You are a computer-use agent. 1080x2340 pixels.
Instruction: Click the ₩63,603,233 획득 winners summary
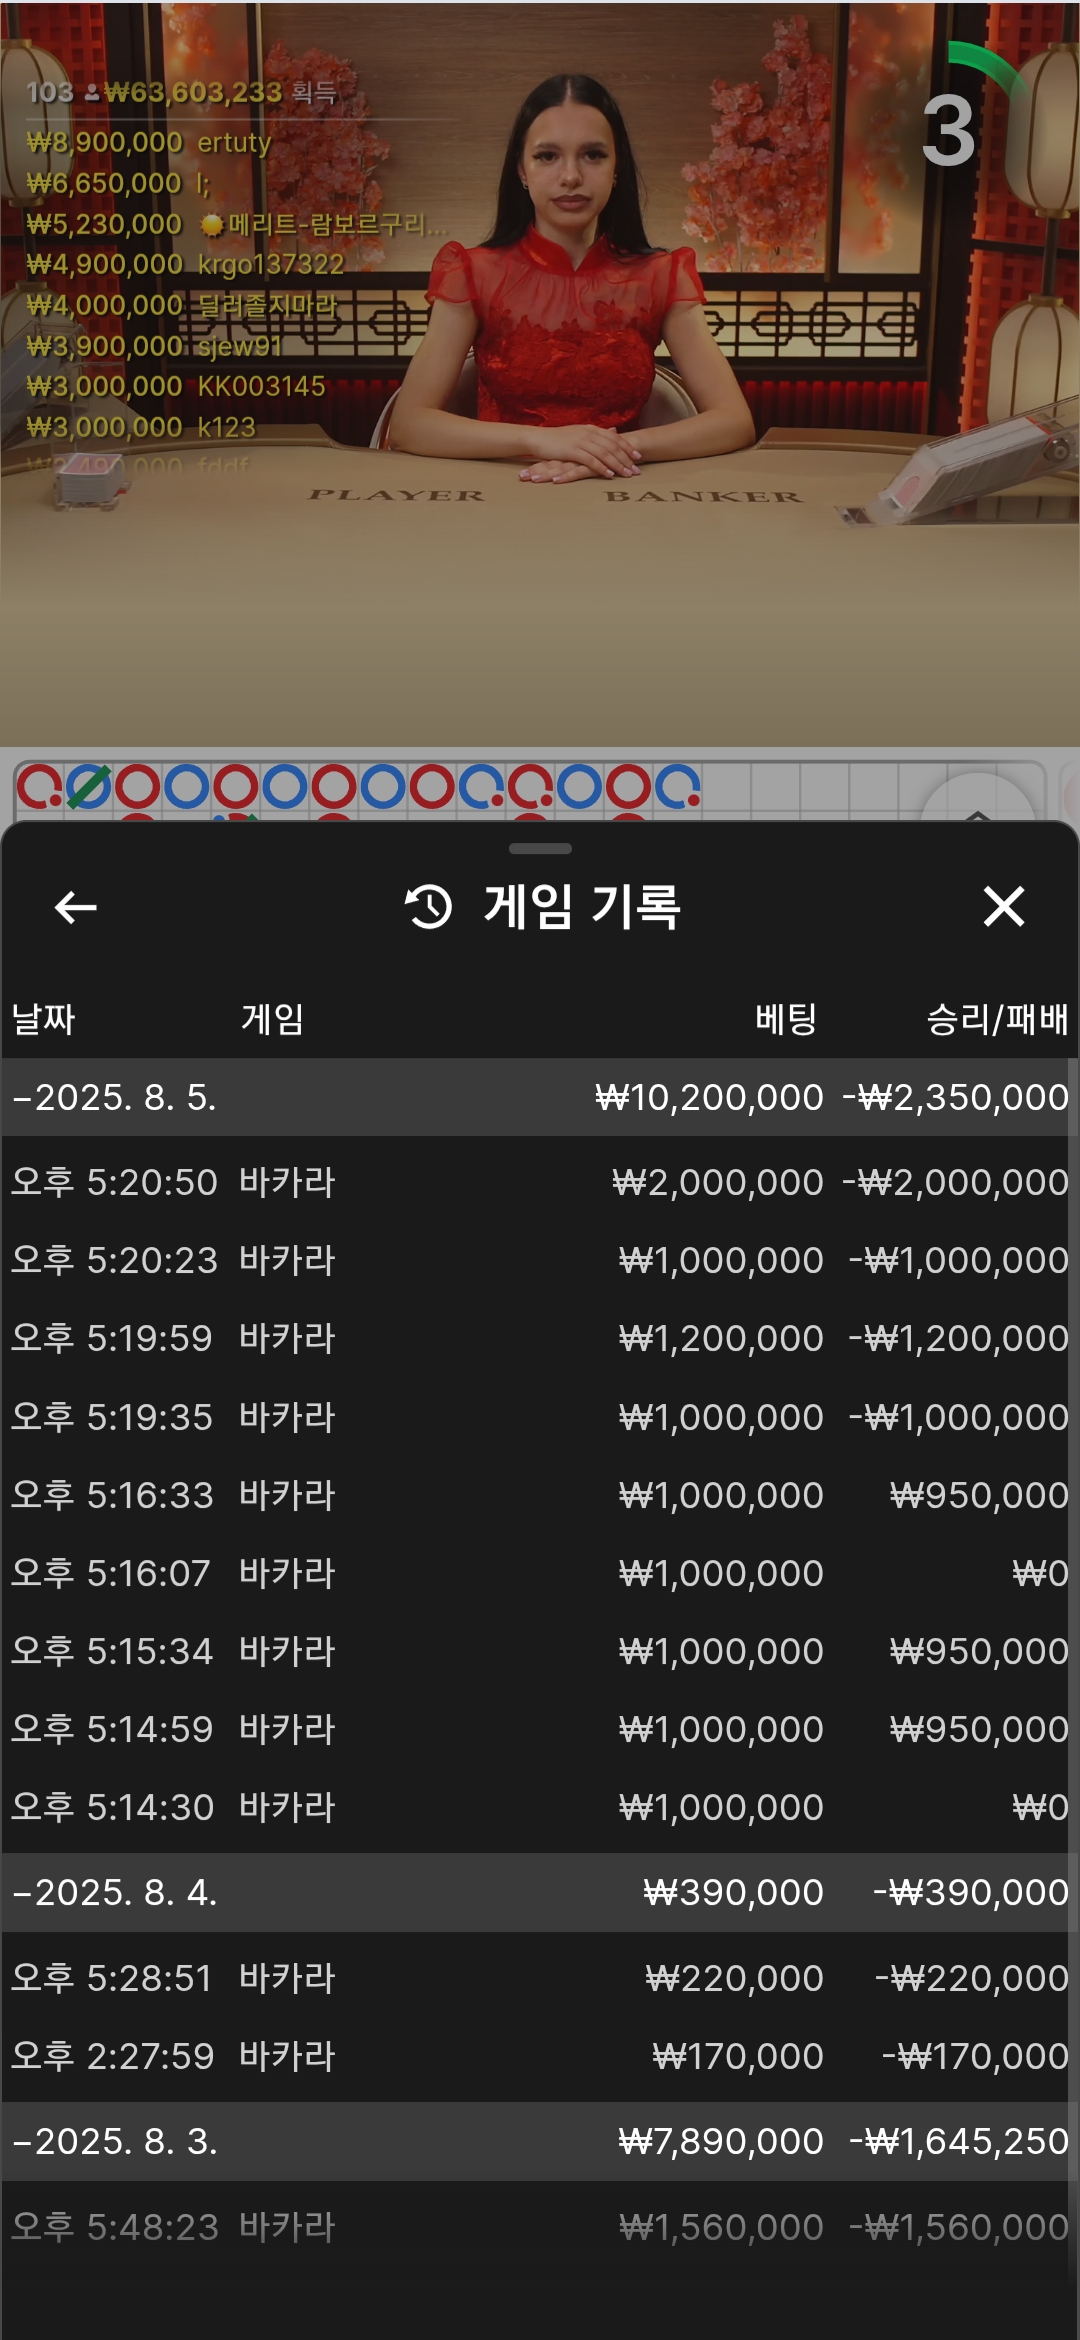(x=182, y=92)
